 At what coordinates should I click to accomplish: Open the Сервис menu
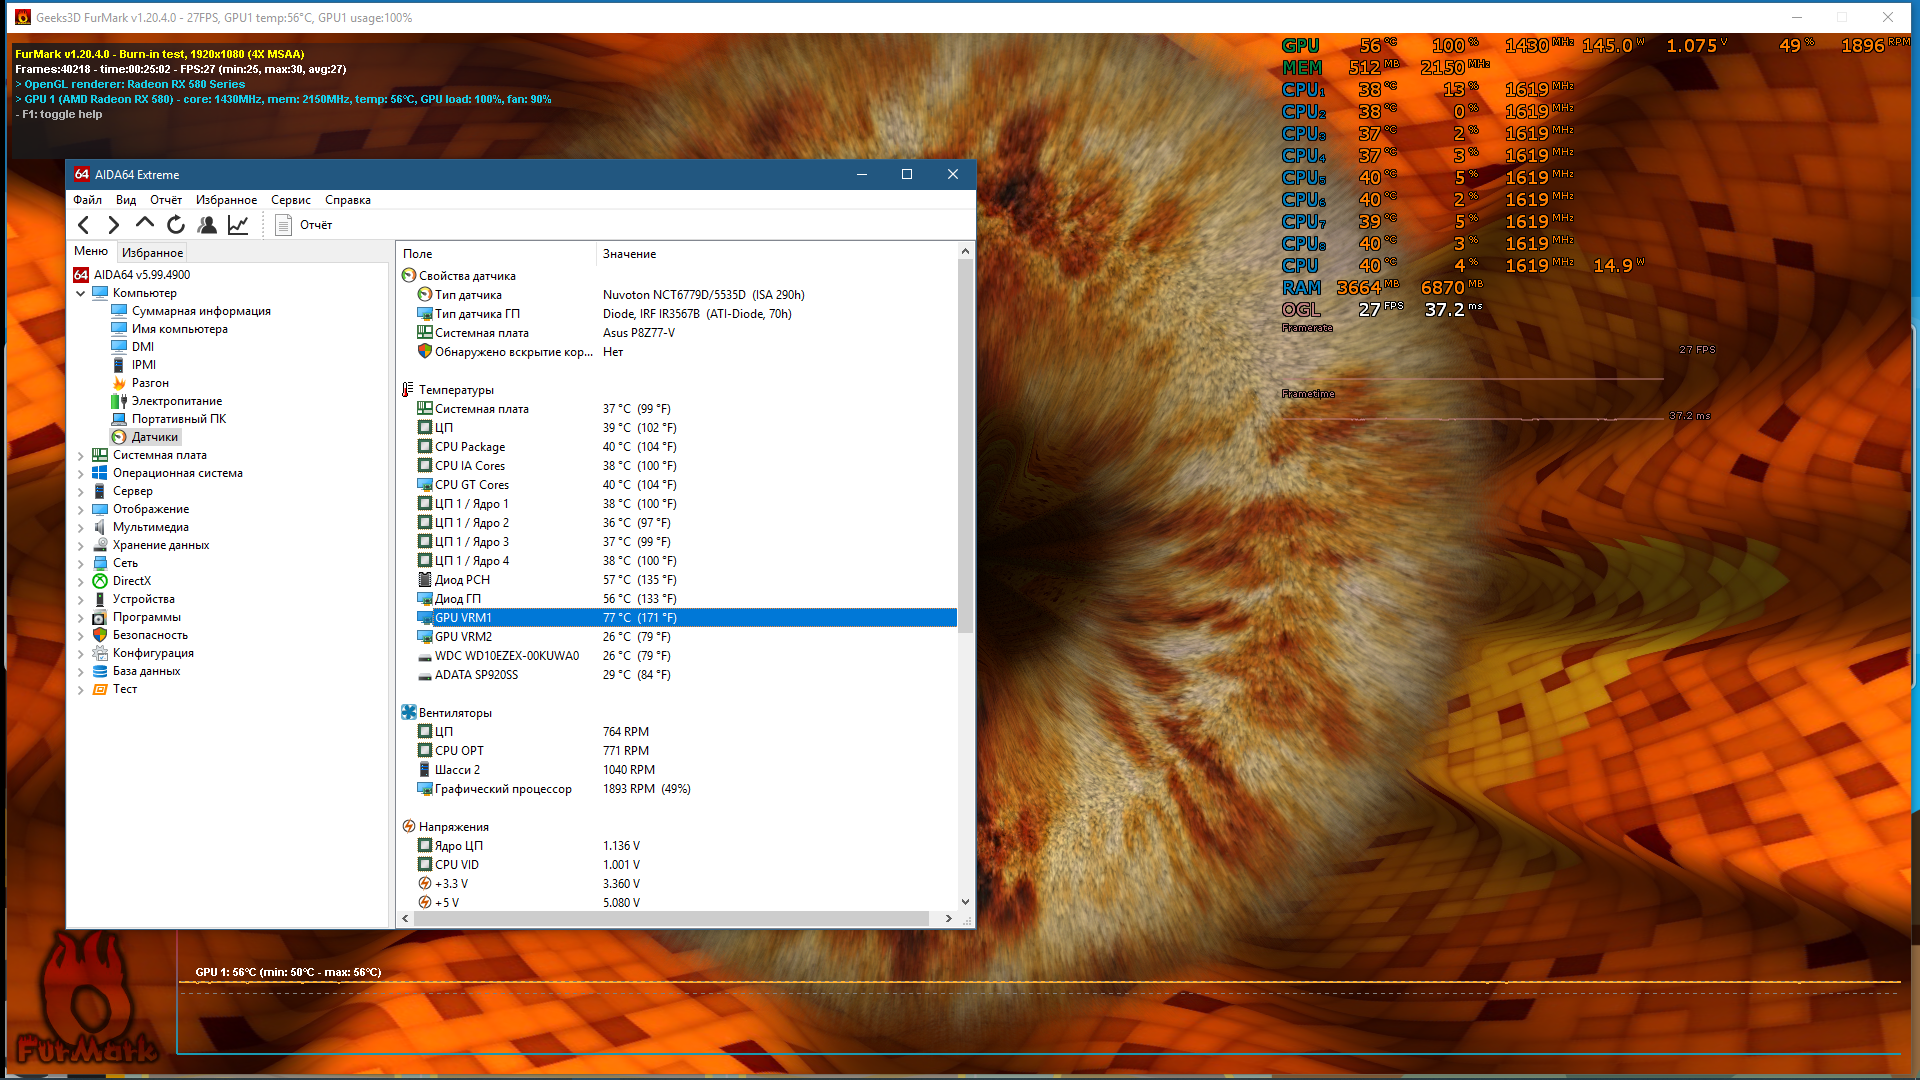click(x=290, y=200)
